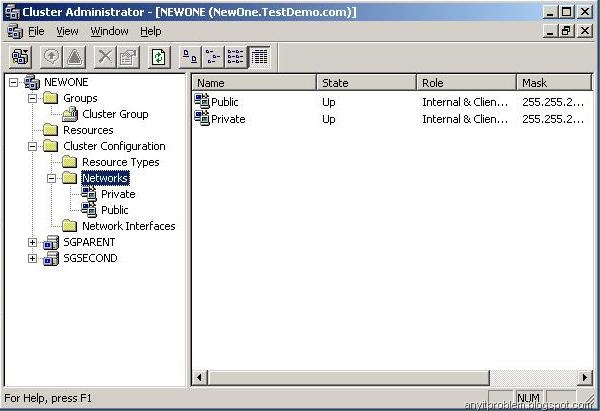This screenshot has width=600, height=411.
Task: Expand the SGPARENT node
Action: coord(33,242)
